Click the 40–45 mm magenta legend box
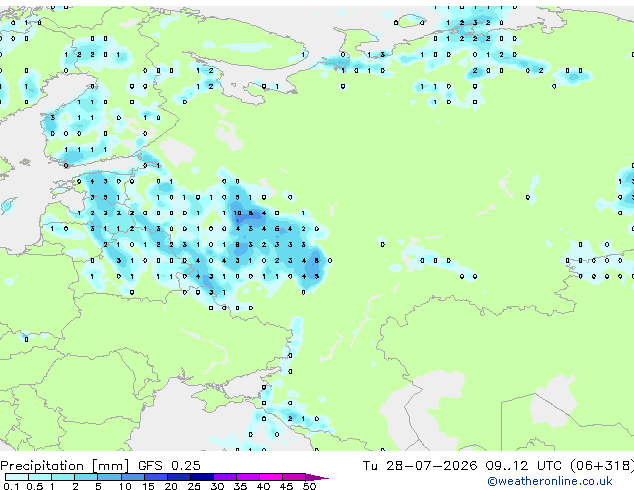634x490 pixels. pos(271,477)
